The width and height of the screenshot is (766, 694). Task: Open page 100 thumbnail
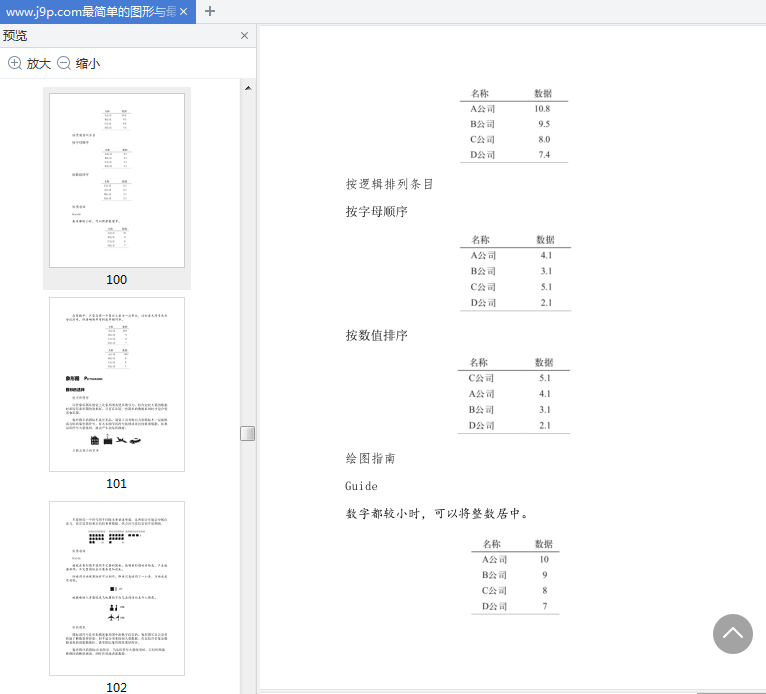[x=117, y=180]
